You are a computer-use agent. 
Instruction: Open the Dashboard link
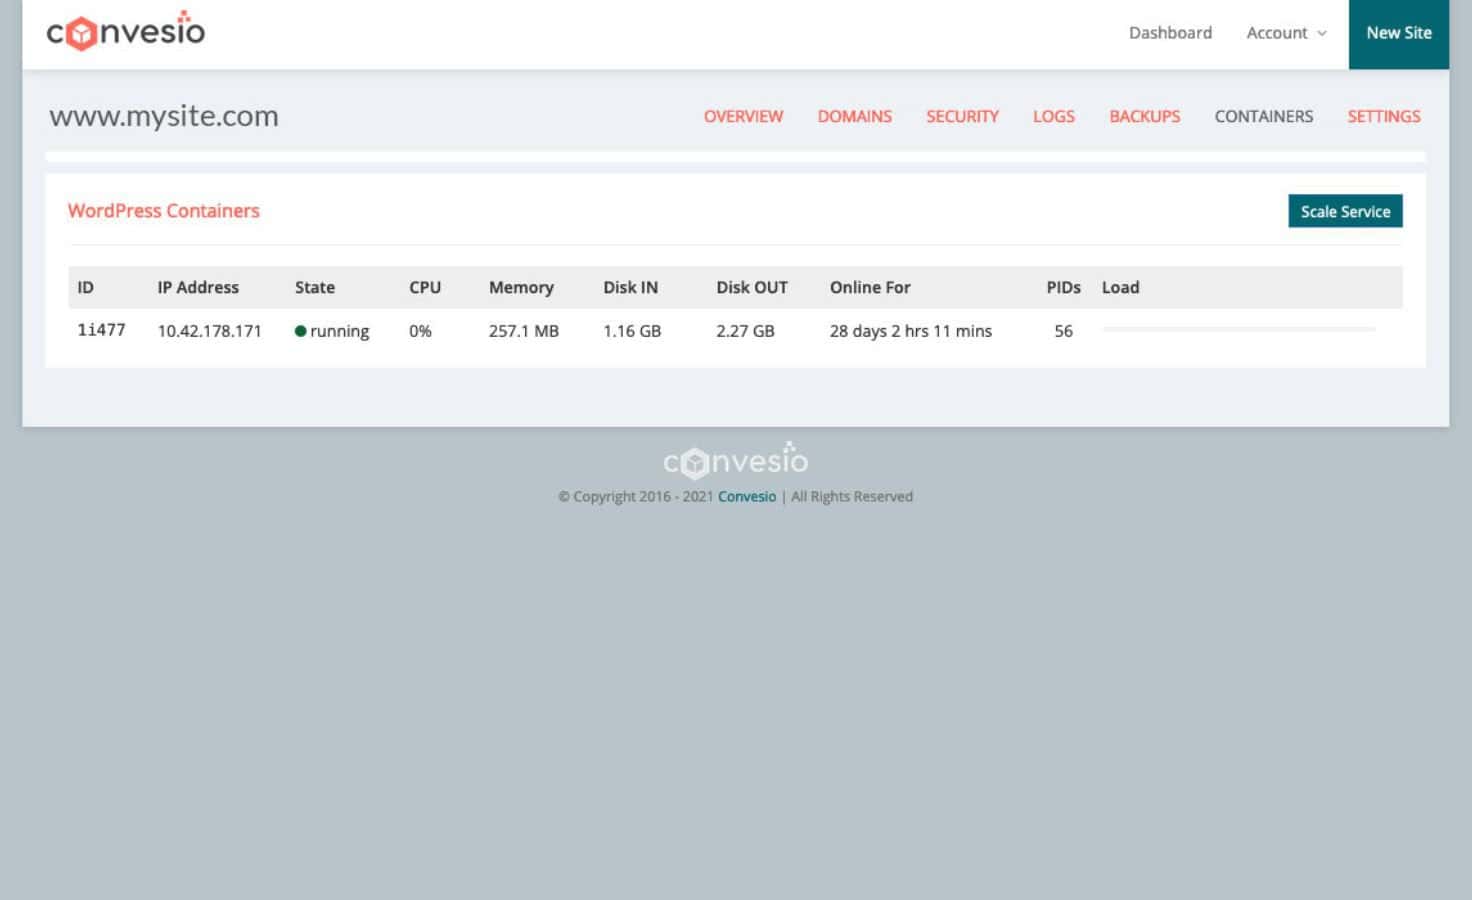(x=1170, y=32)
